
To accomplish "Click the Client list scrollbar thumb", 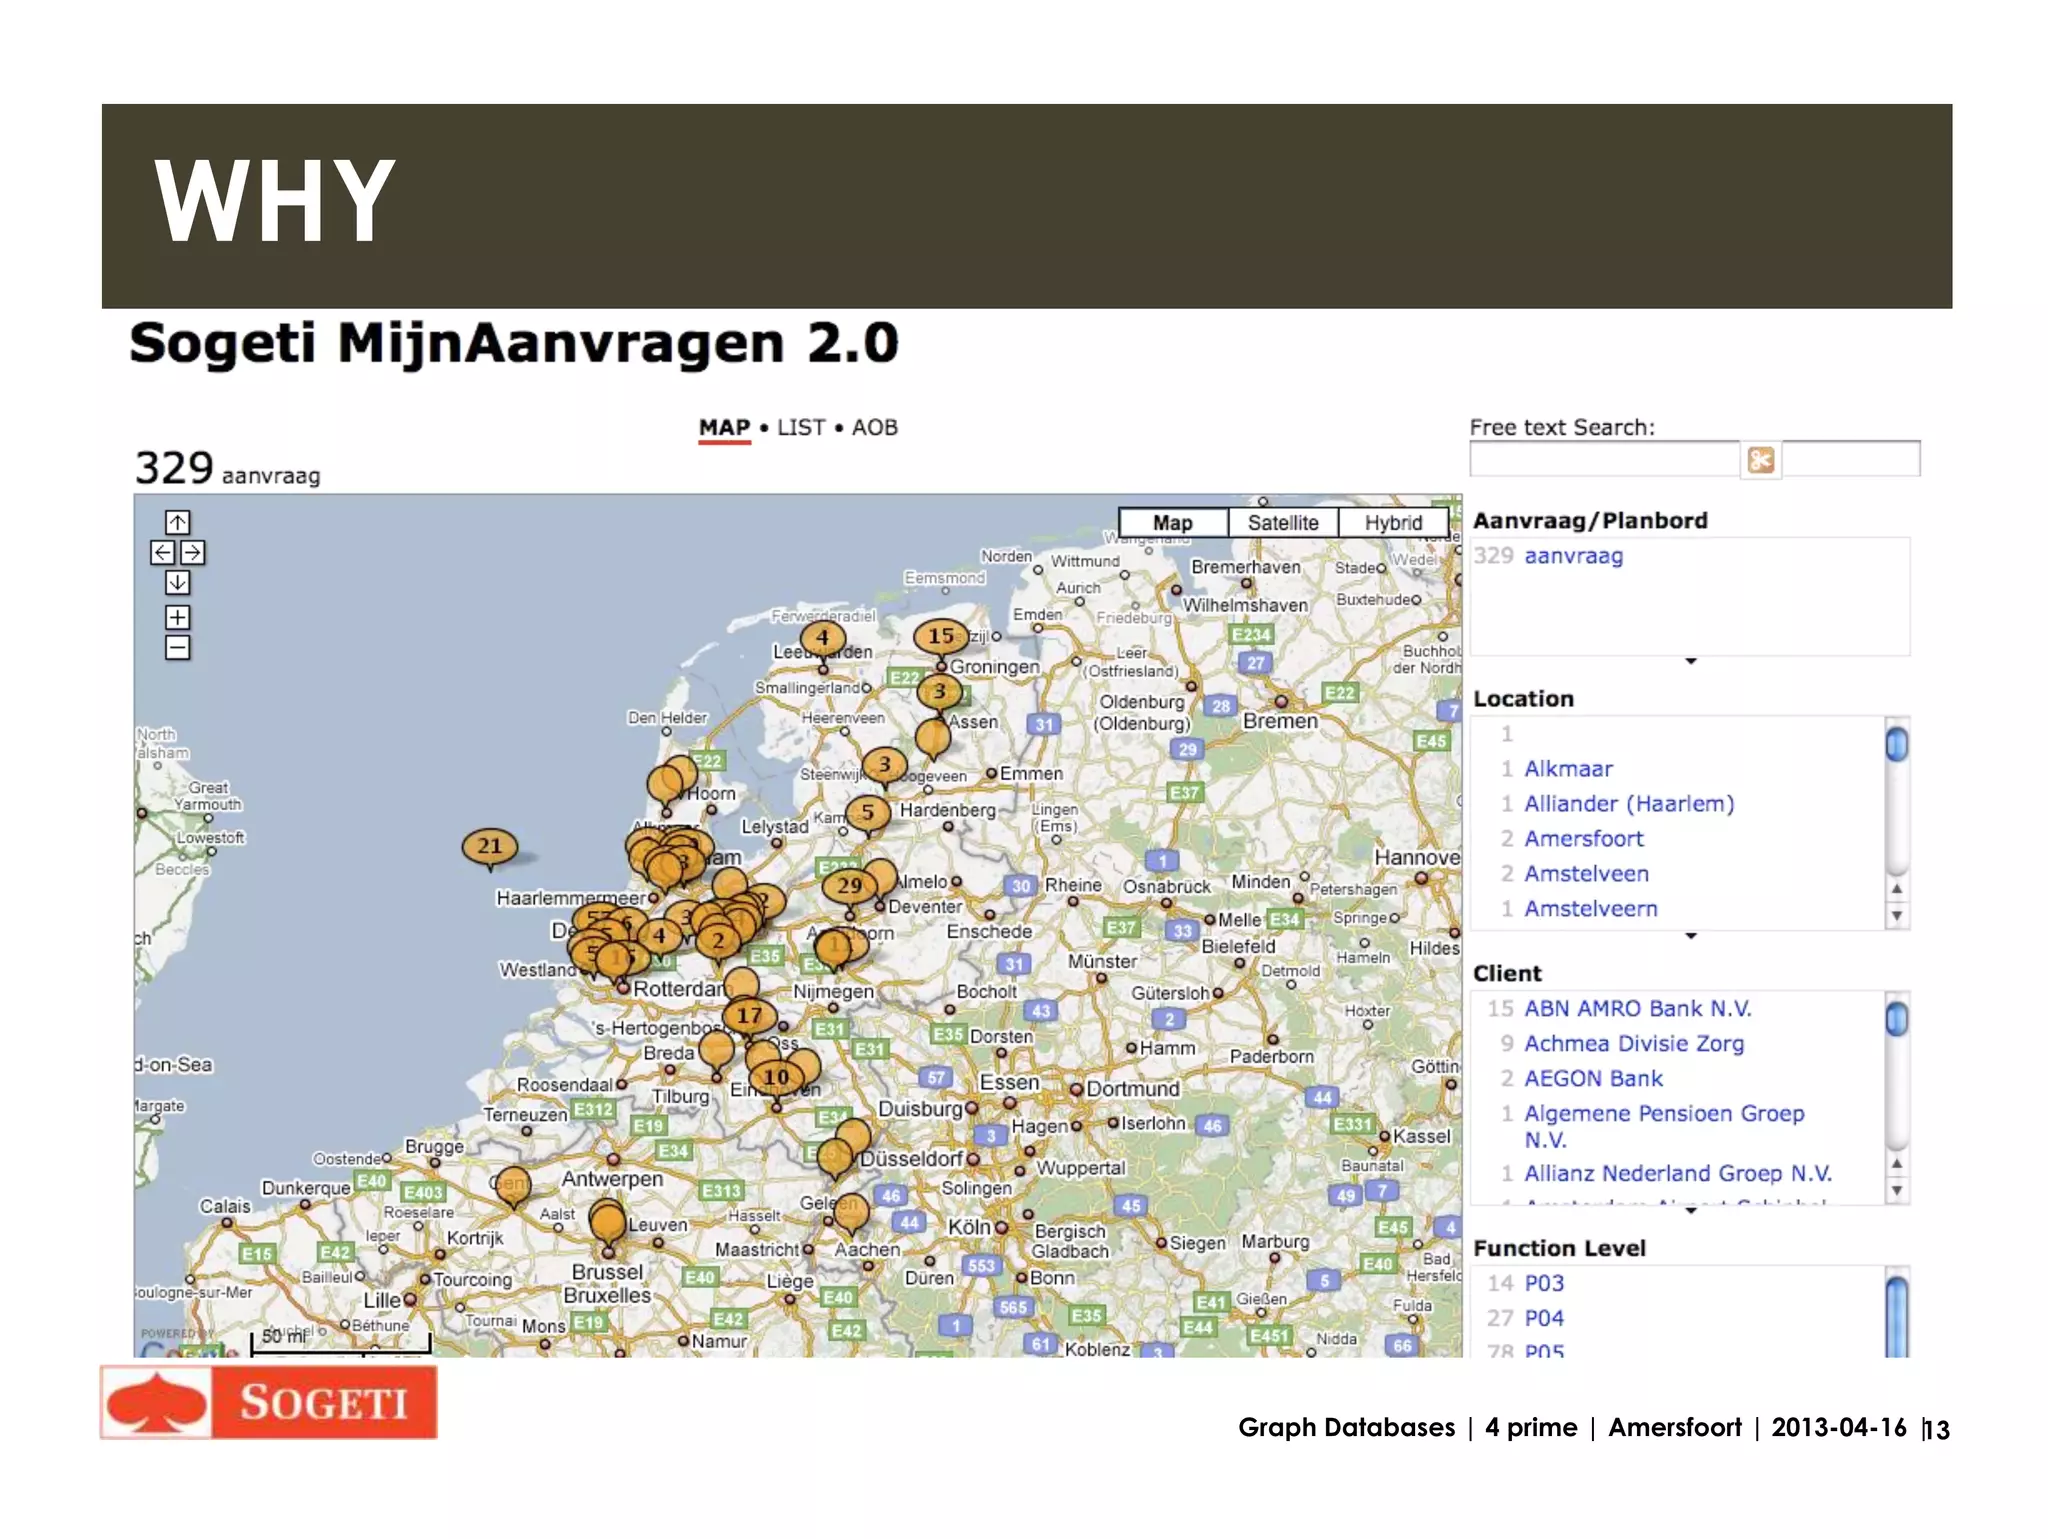I will (x=1897, y=1019).
